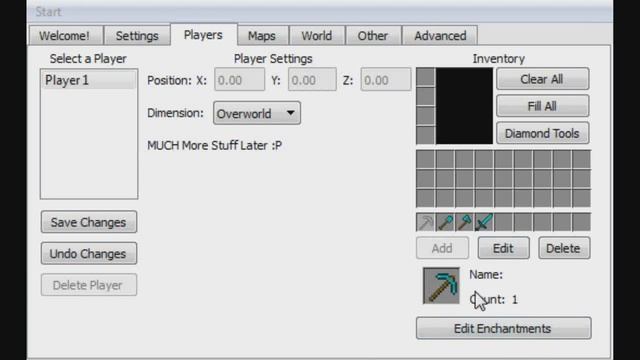
Task: Click the item Count value 1
Action: [515, 300]
